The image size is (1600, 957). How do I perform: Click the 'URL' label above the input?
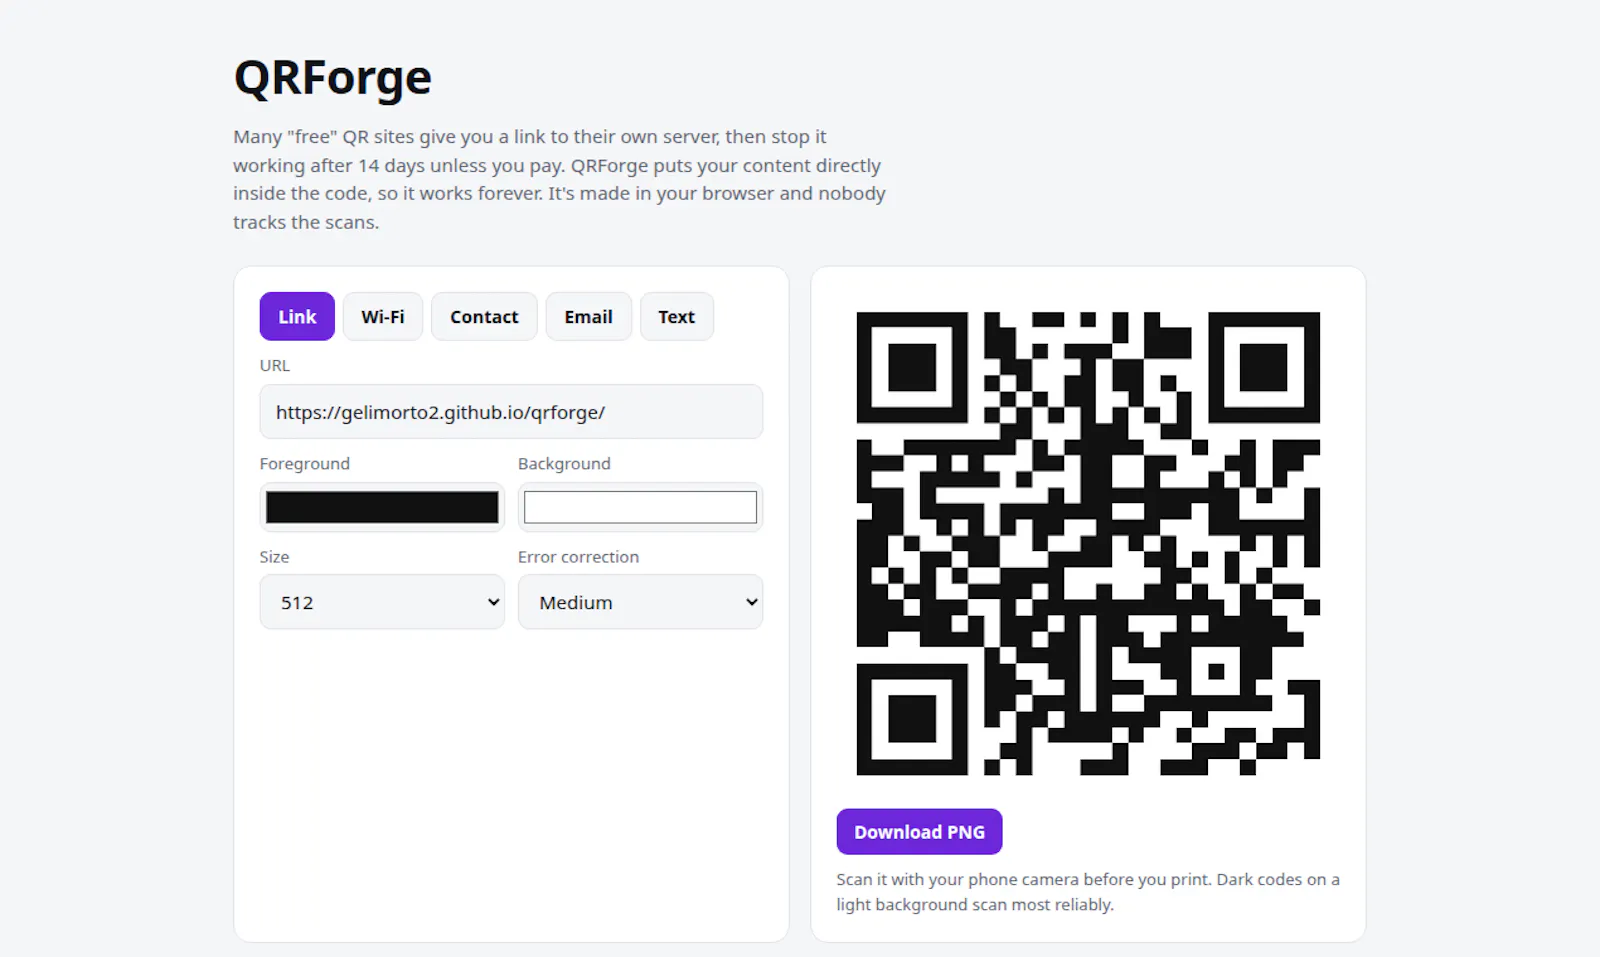pyautogui.click(x=275, y=366)
